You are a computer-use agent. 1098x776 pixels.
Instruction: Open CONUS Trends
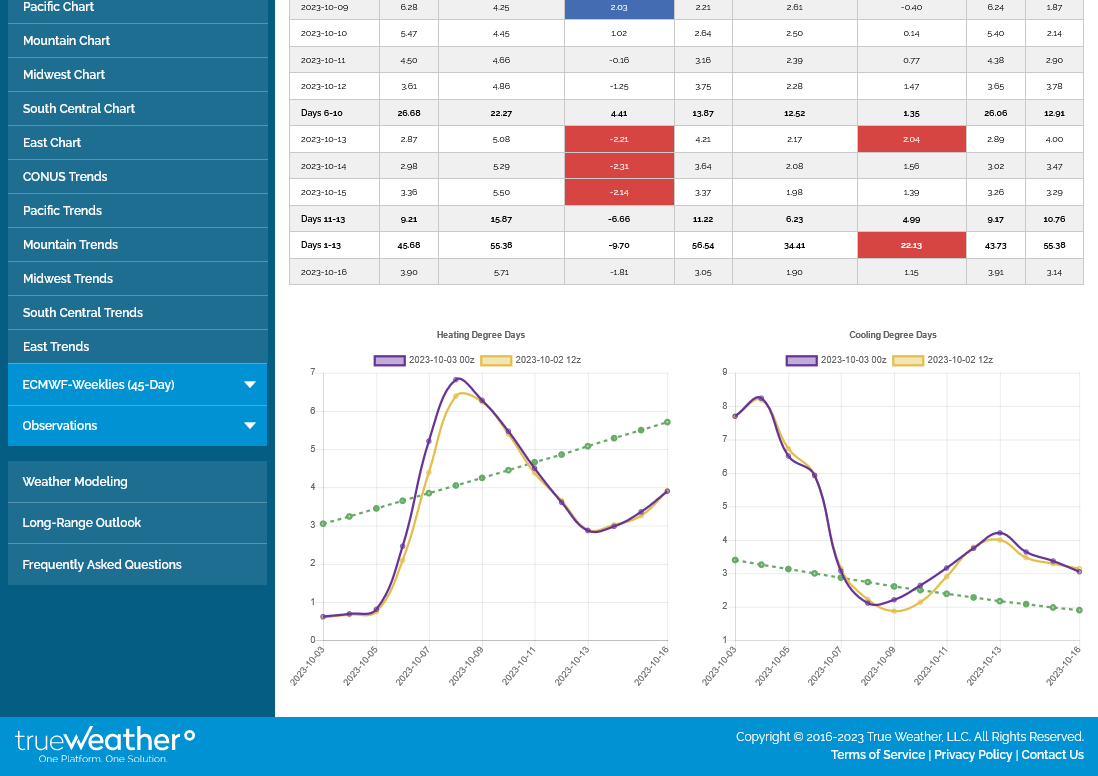click(65, 177)
